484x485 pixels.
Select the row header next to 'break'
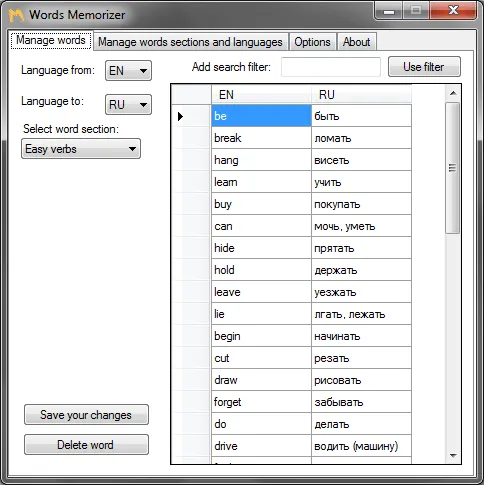tap(192, 138)
